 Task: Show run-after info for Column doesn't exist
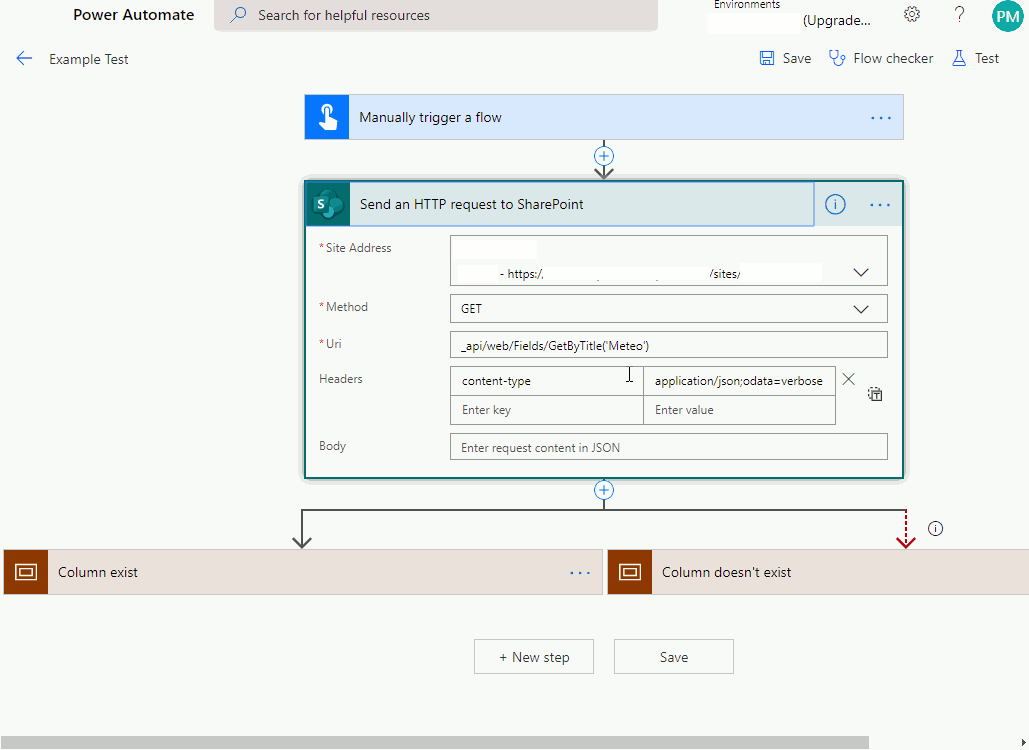pos(935,528)
